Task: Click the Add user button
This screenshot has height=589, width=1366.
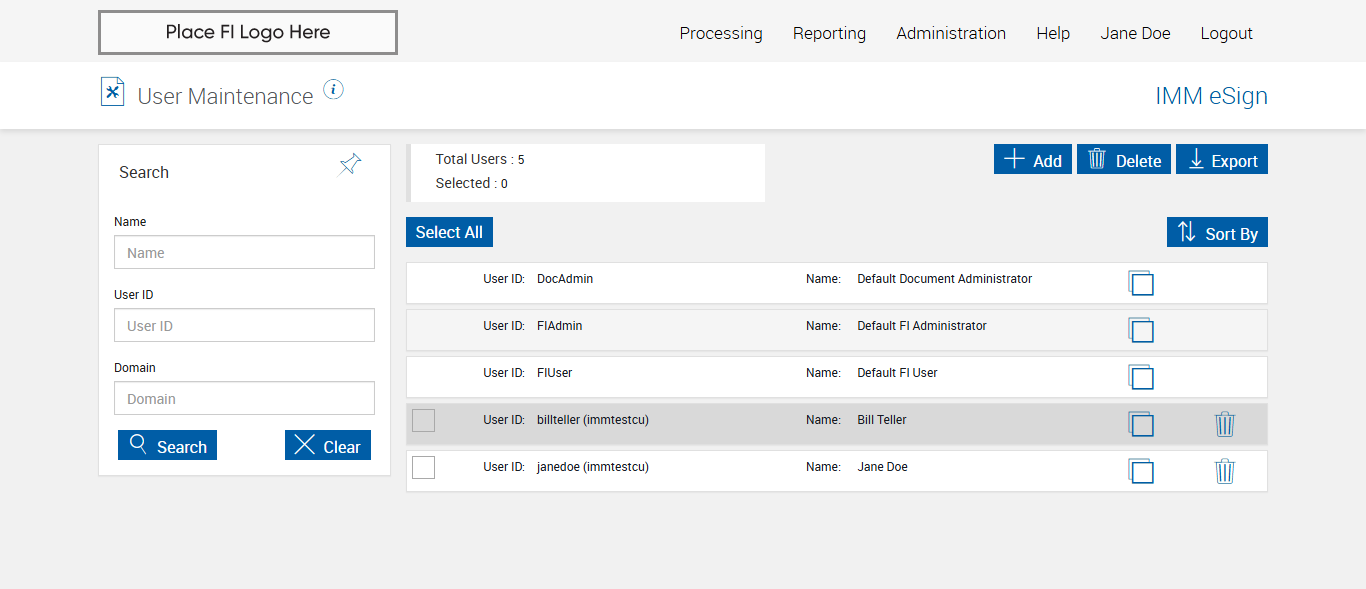Action: click(x=1033, y=160)
